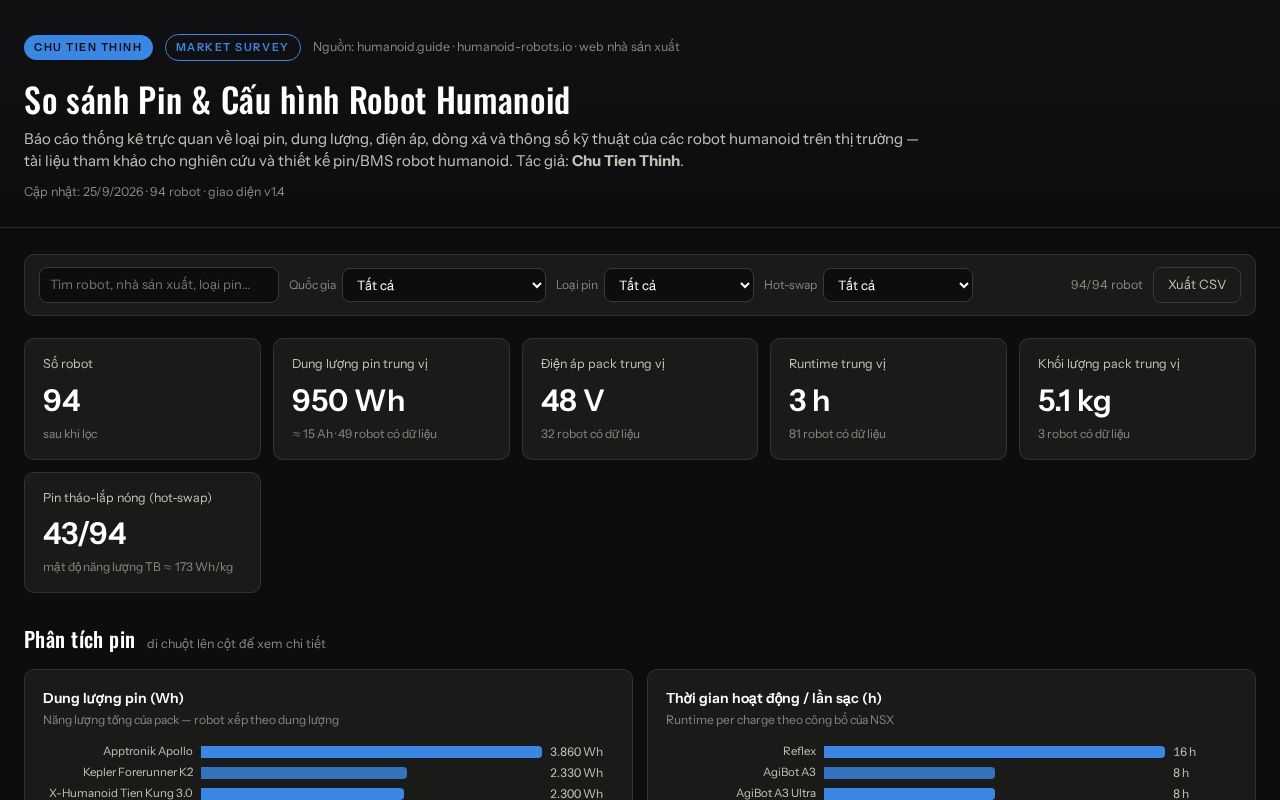Select the Khối lượng pack trung vị card

tap(1137, 399)
